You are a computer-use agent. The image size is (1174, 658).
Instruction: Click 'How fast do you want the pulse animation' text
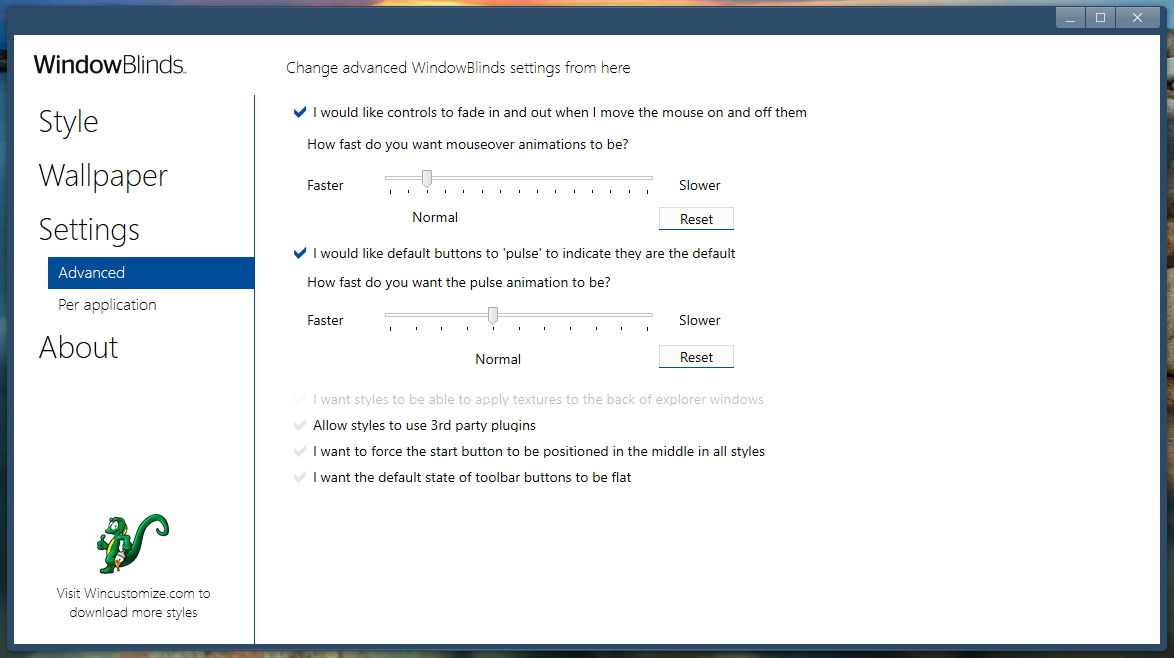click(x=459, y=282)
